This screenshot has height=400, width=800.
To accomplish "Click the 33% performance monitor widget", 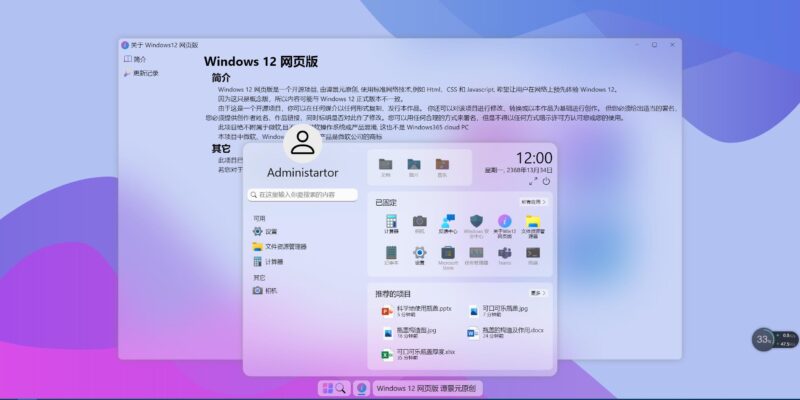I will pos(764,339).
